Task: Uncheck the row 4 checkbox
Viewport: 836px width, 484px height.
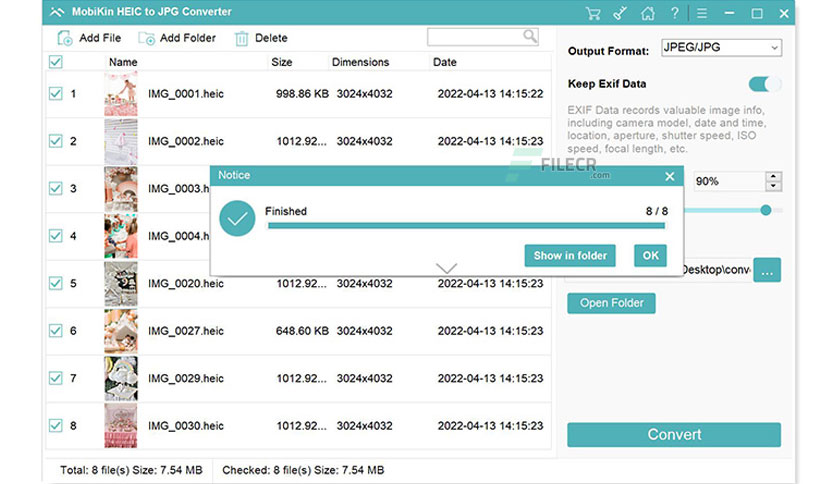Action: click(55, 236)
